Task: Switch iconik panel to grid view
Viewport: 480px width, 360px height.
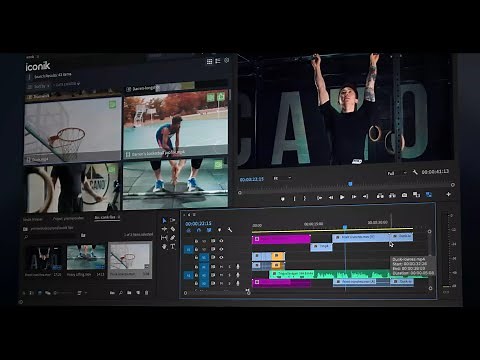Action: pyautogui.click(x=209, y=61)
